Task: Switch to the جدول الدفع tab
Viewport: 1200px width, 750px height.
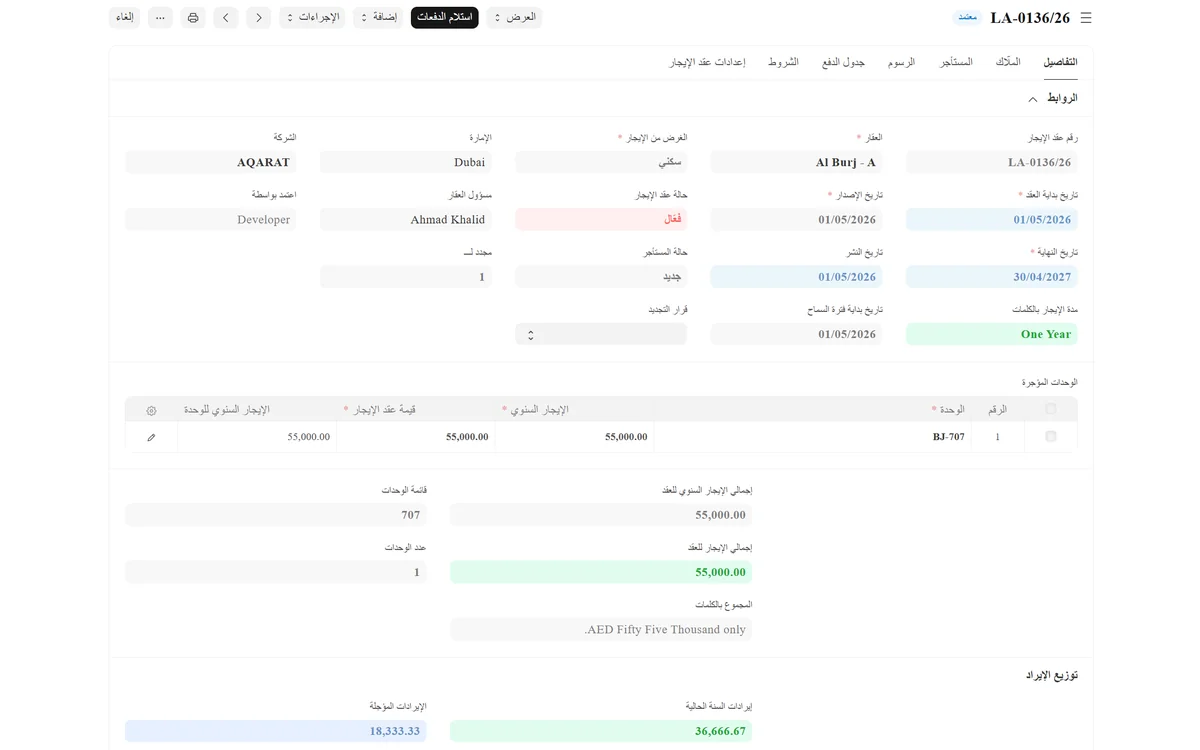Action: pyautogui.click(x=843, y=62)
